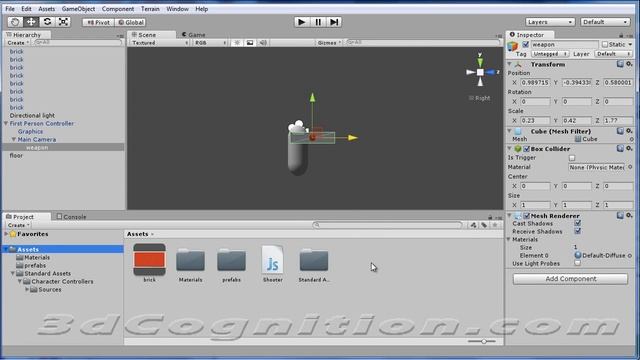This screenshot has height=360, width=640.
Task: Select the Rotate tool in toolbar
Action: (x=47, y=22)
